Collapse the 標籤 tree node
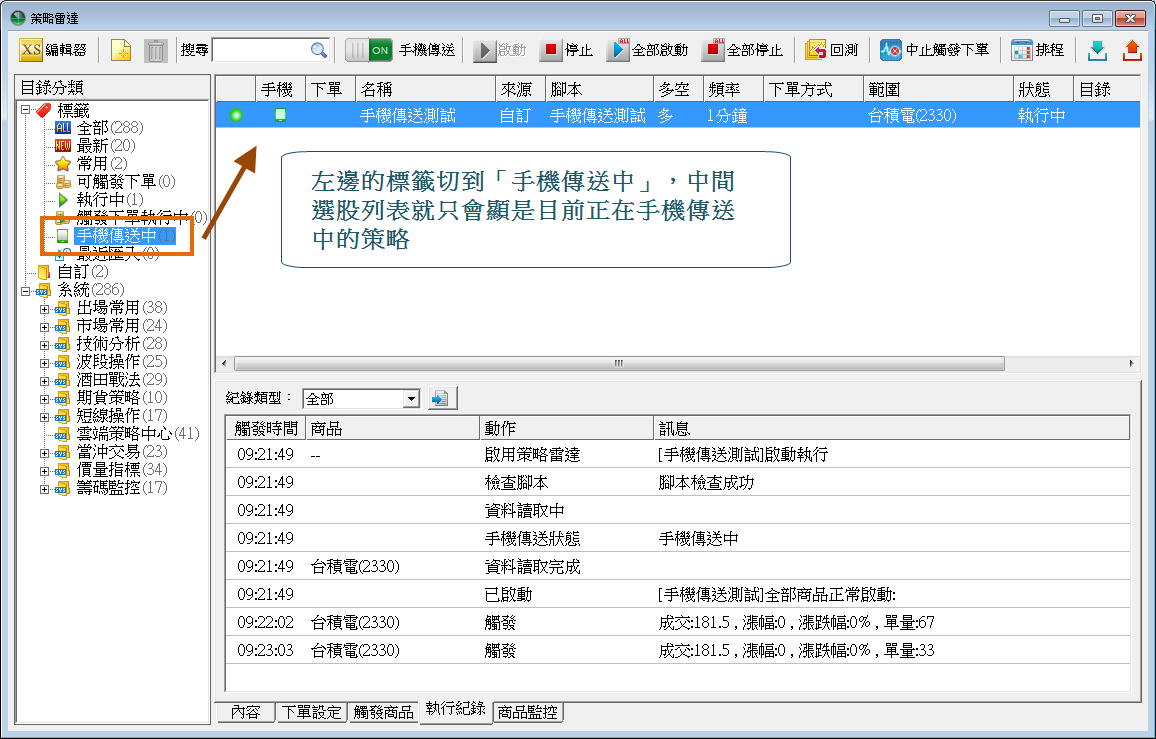This screenshot has height=739, width=1156. point(26,110)
